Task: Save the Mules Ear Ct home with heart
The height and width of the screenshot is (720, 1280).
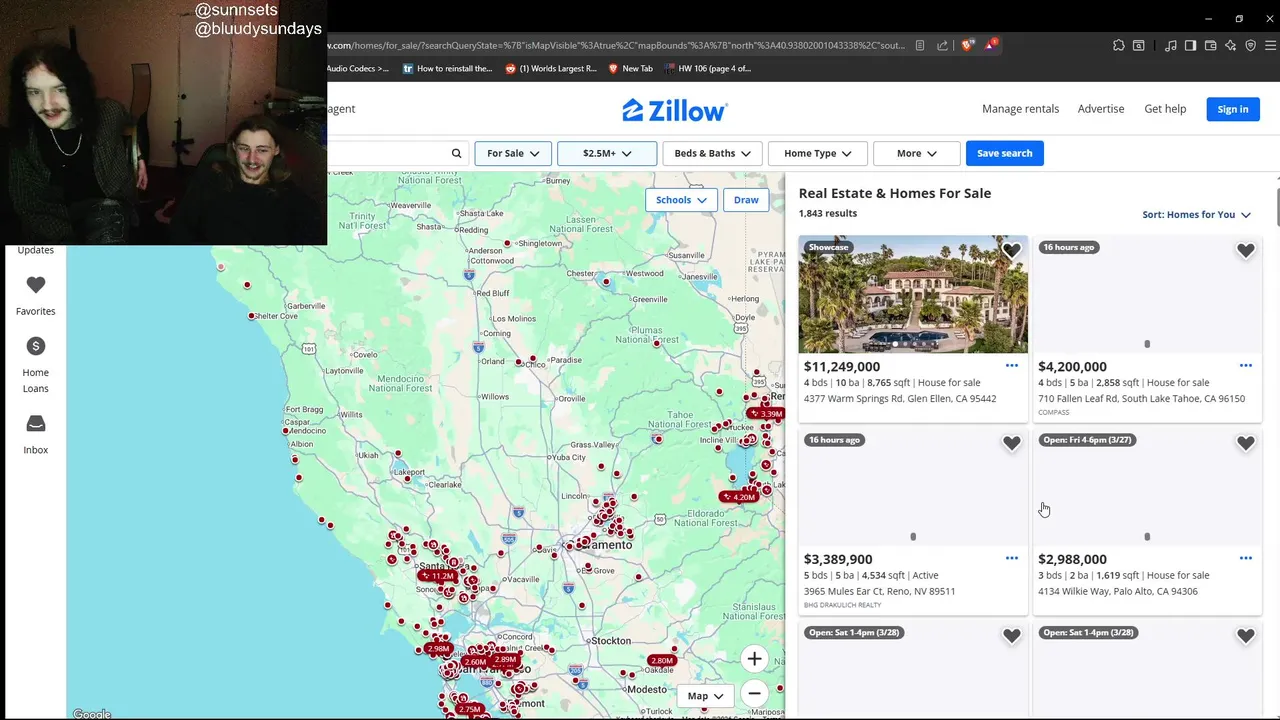Action: point(1011,443)
